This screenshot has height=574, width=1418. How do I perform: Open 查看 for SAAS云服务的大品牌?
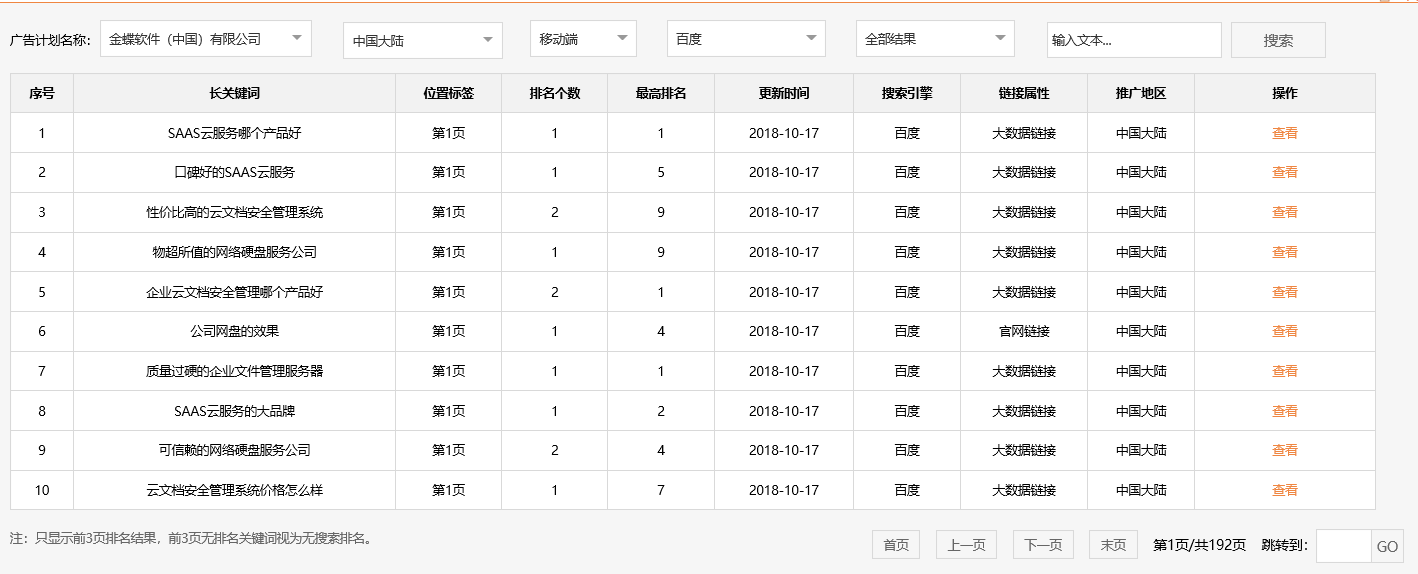1285,411
